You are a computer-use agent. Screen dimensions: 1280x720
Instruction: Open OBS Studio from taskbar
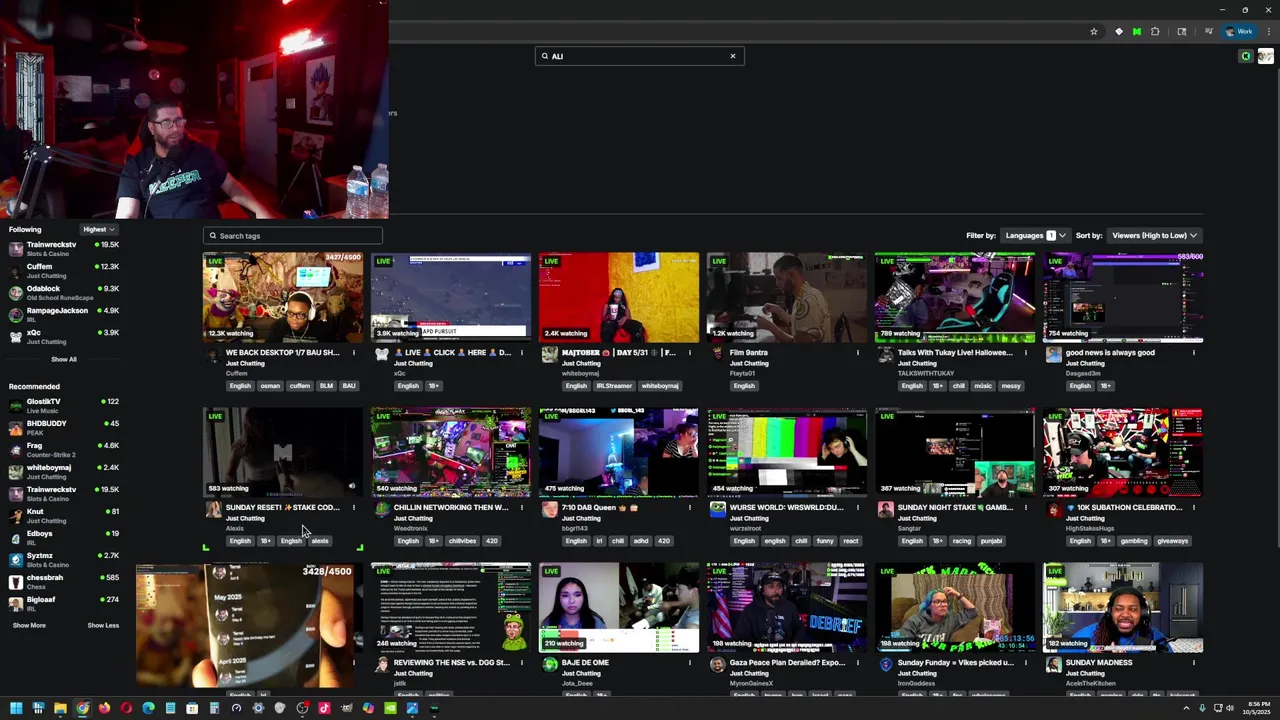tap(302, 708)
